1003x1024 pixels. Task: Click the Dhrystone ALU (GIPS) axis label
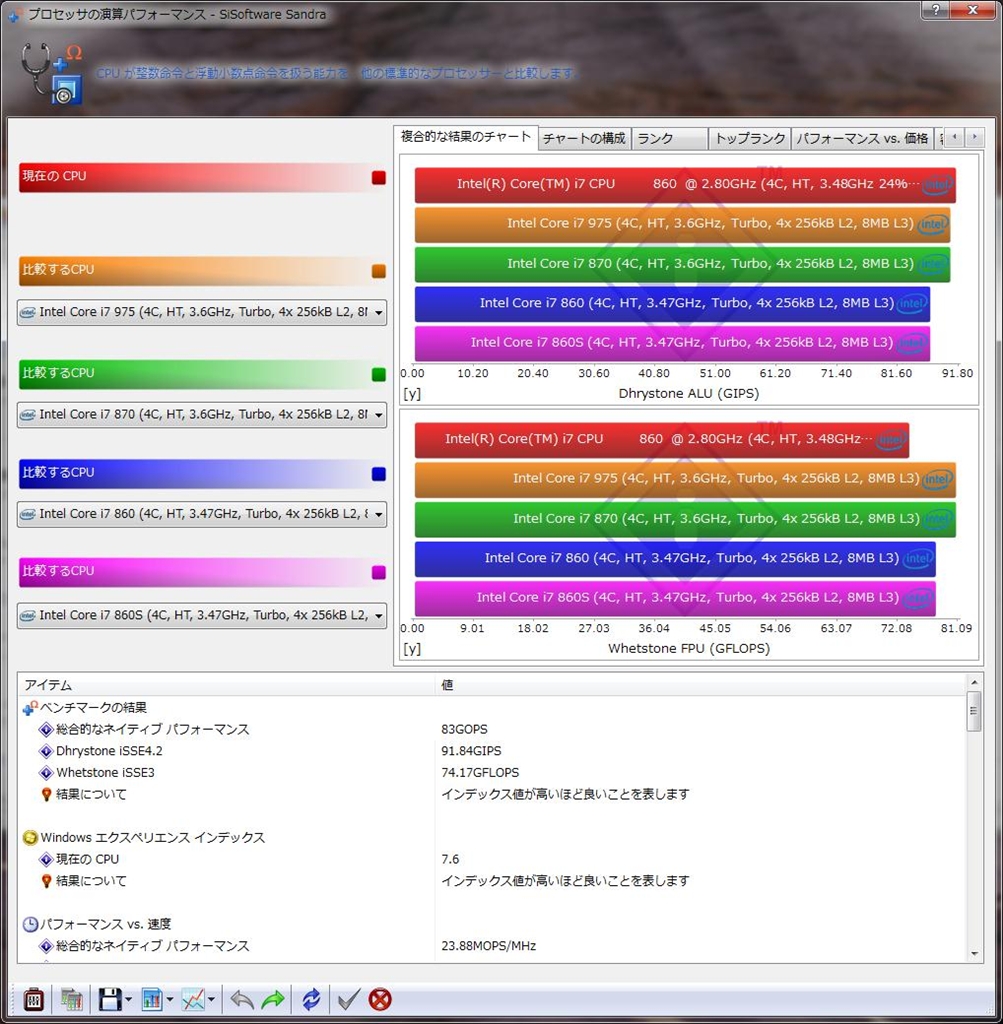coord(689,394)
